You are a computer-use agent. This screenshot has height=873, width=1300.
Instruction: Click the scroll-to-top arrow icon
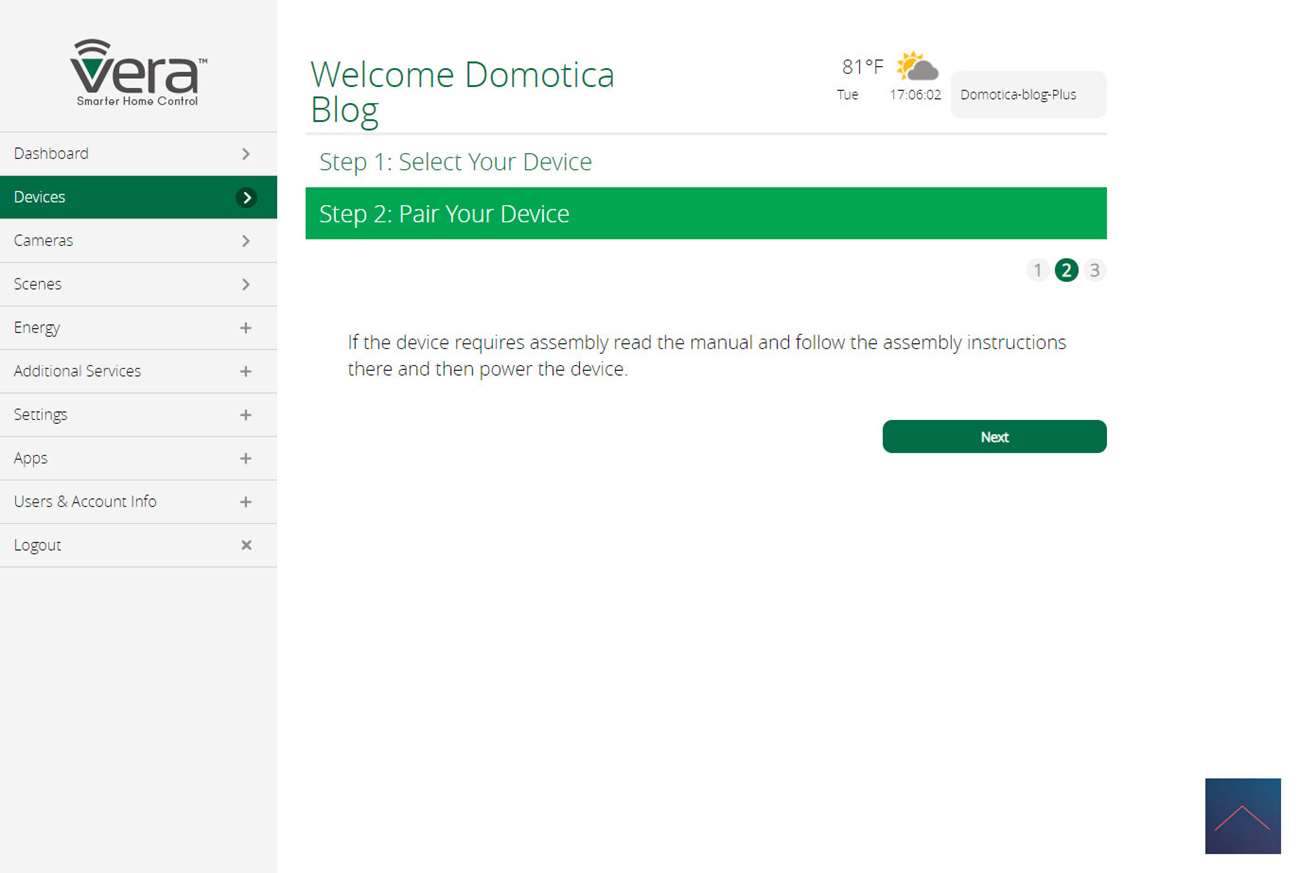click(x=1242, y=816)
